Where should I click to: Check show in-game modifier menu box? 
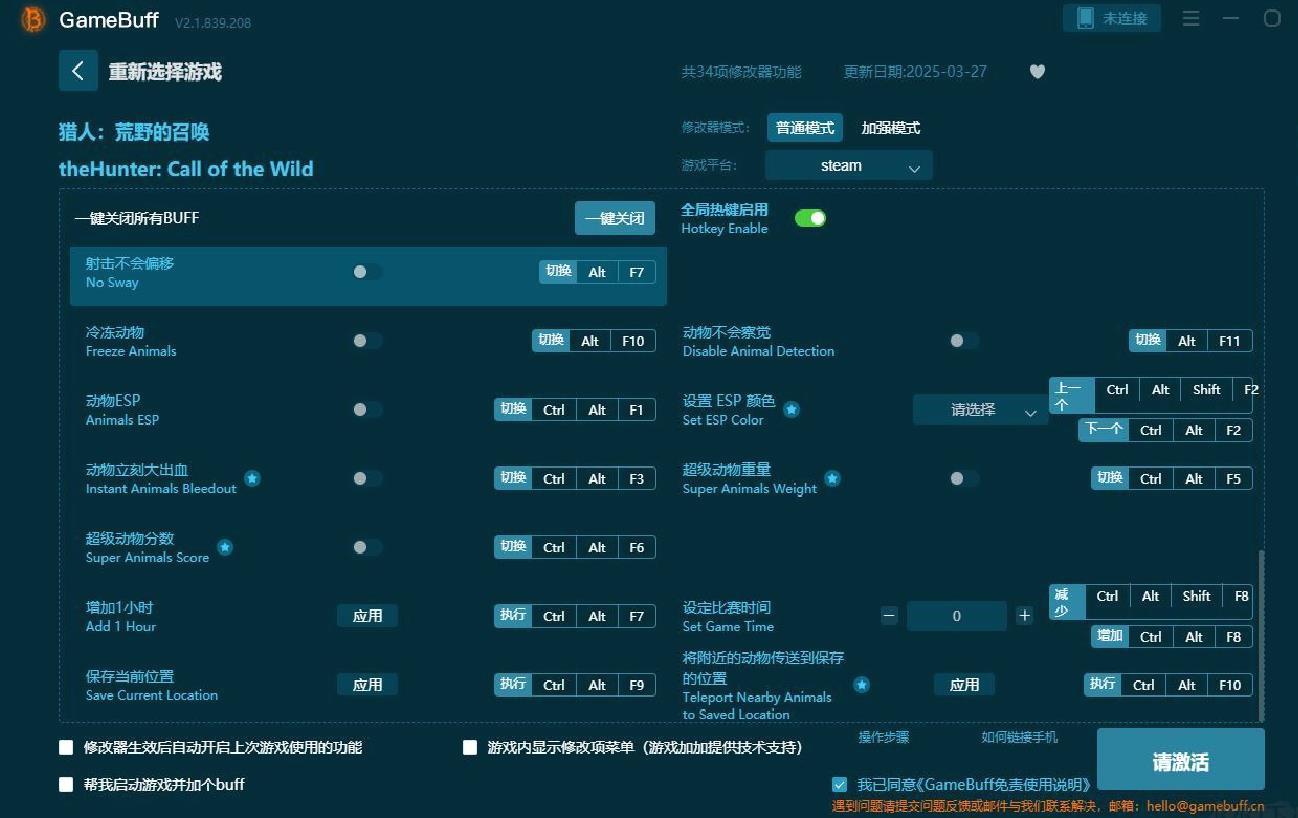(x=470, y=747)
